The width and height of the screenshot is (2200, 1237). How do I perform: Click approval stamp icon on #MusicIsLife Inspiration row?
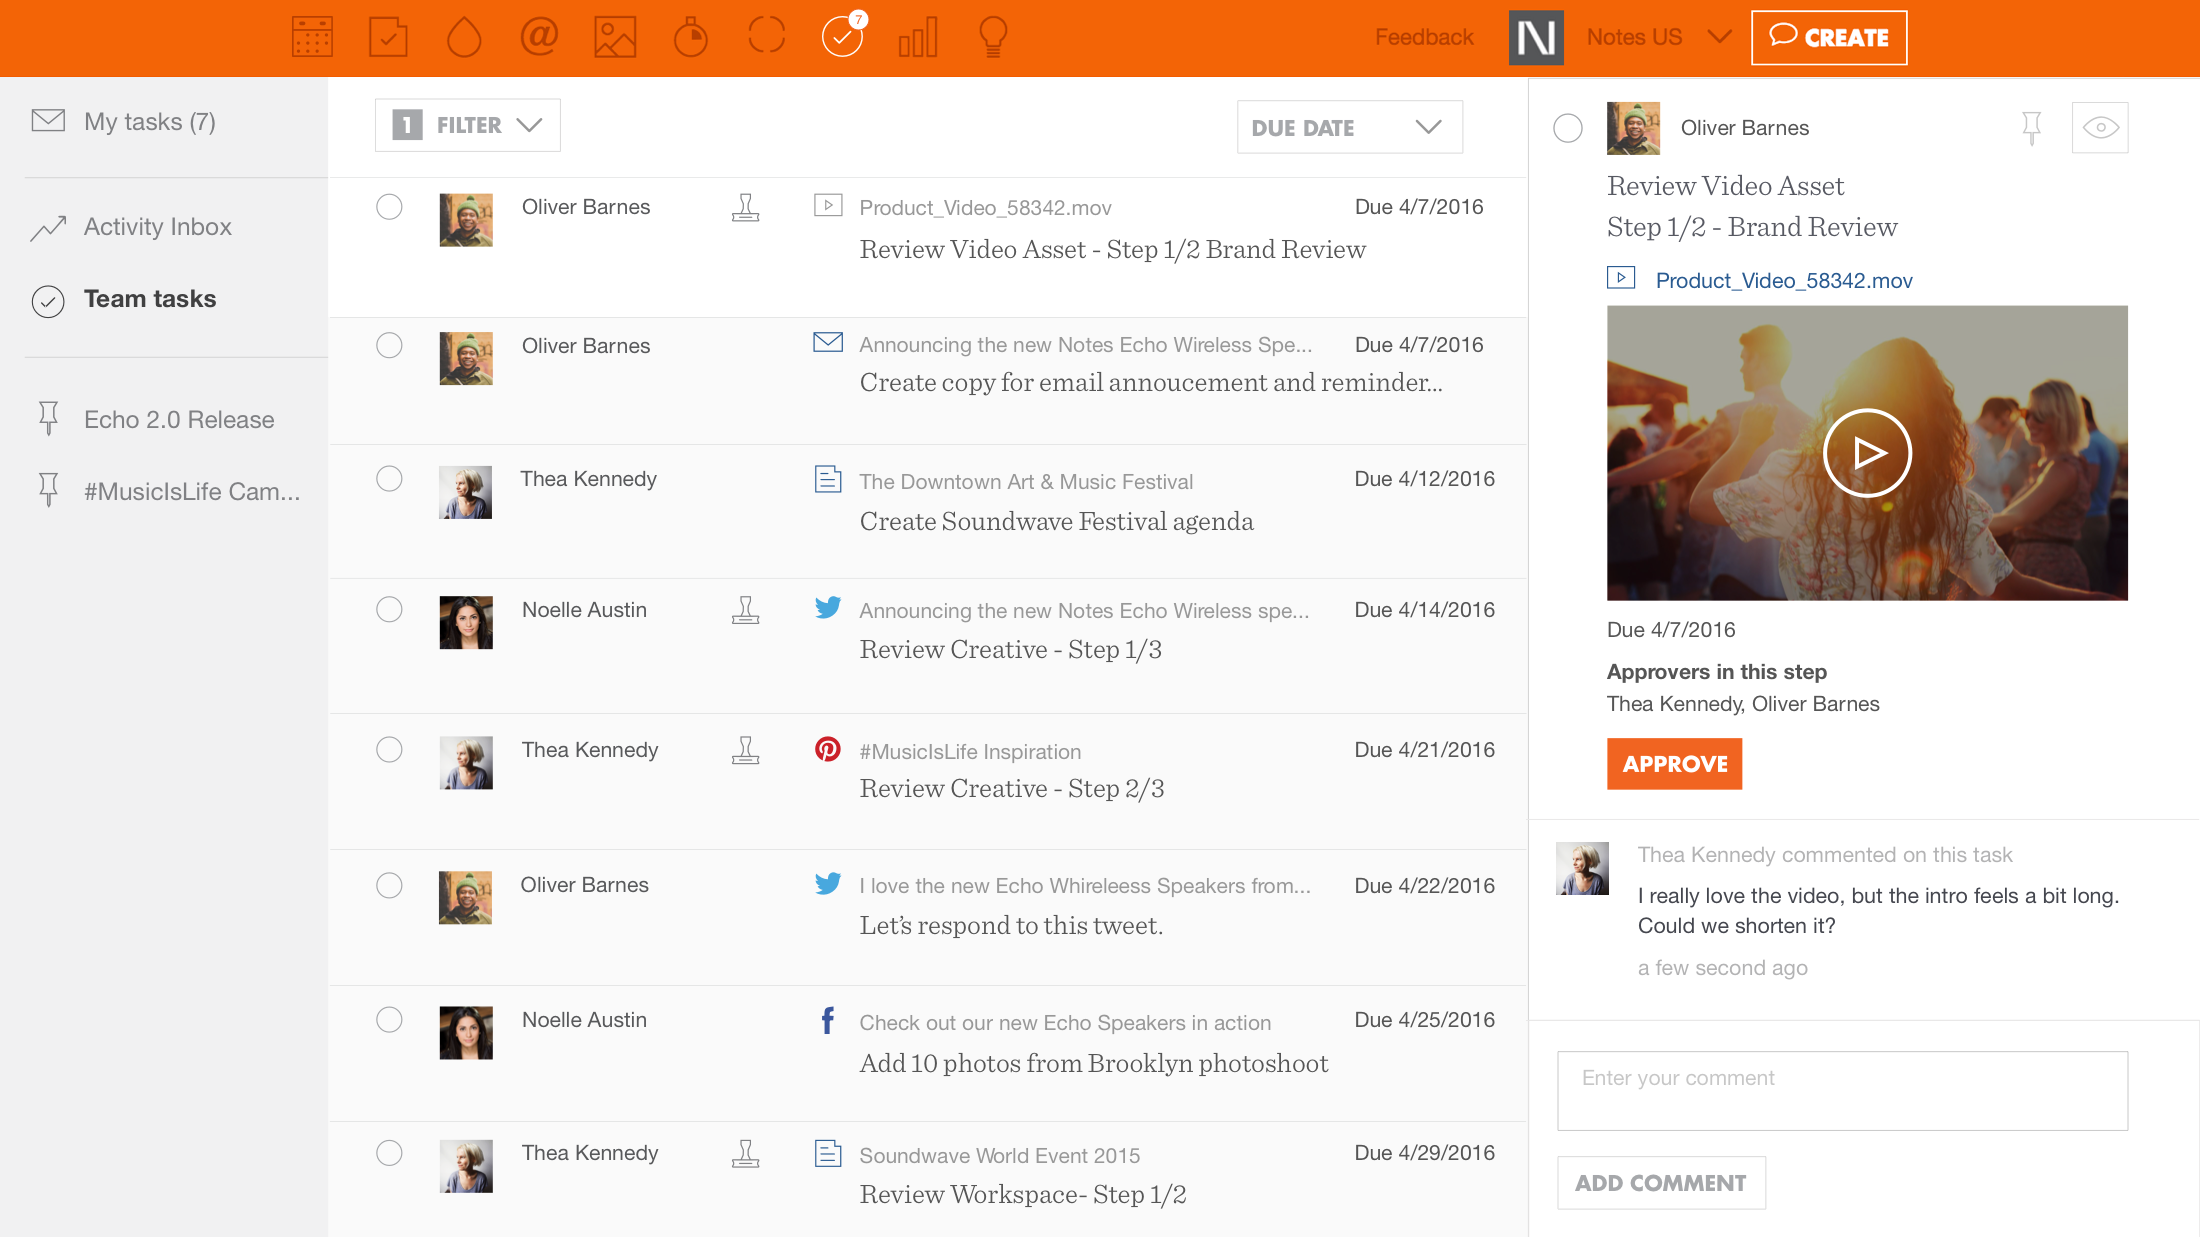pos(745,750)
